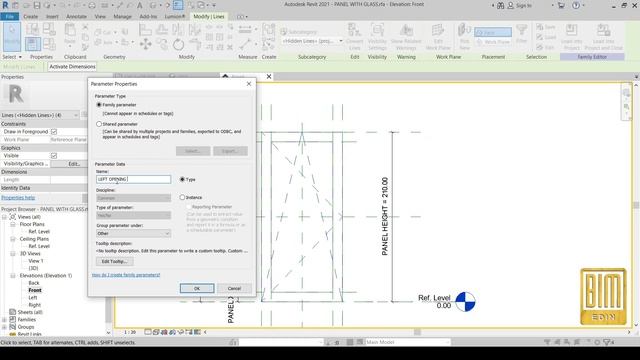Select the Front elevation in Project Browser

point(35,290)
